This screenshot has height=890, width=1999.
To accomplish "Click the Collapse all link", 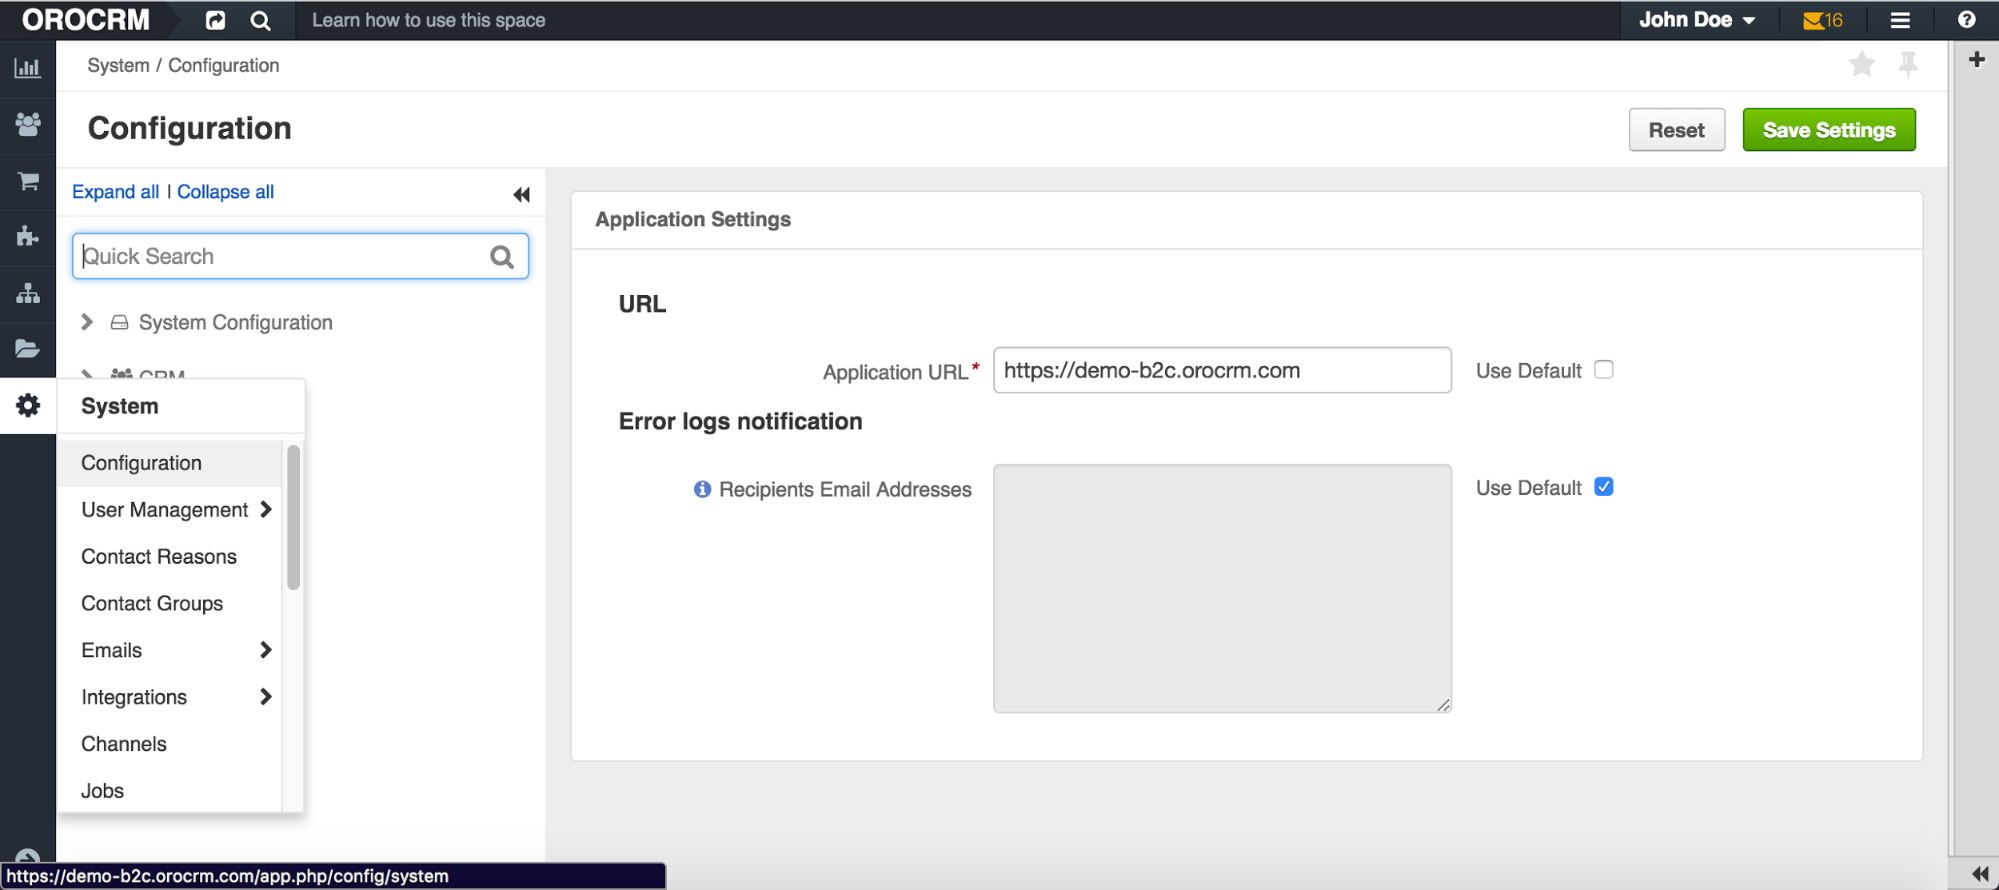I will coord(225,192).
